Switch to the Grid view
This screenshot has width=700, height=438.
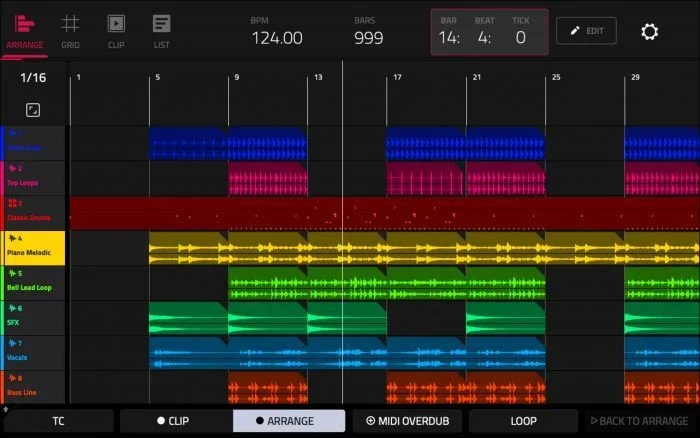click(70, 30)
